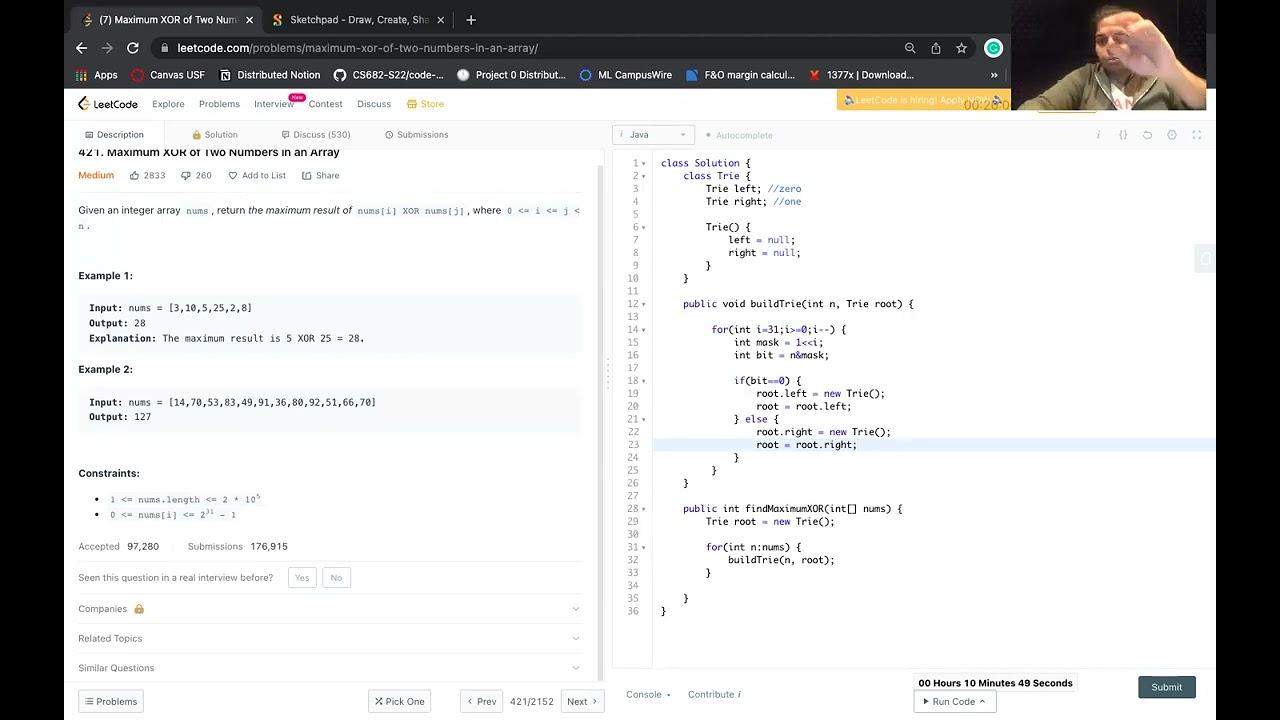Collapse the class Solution fold arrow on line 1
Image resolution: width=1280 pixels, height=720 pixels.
[644, 163]
